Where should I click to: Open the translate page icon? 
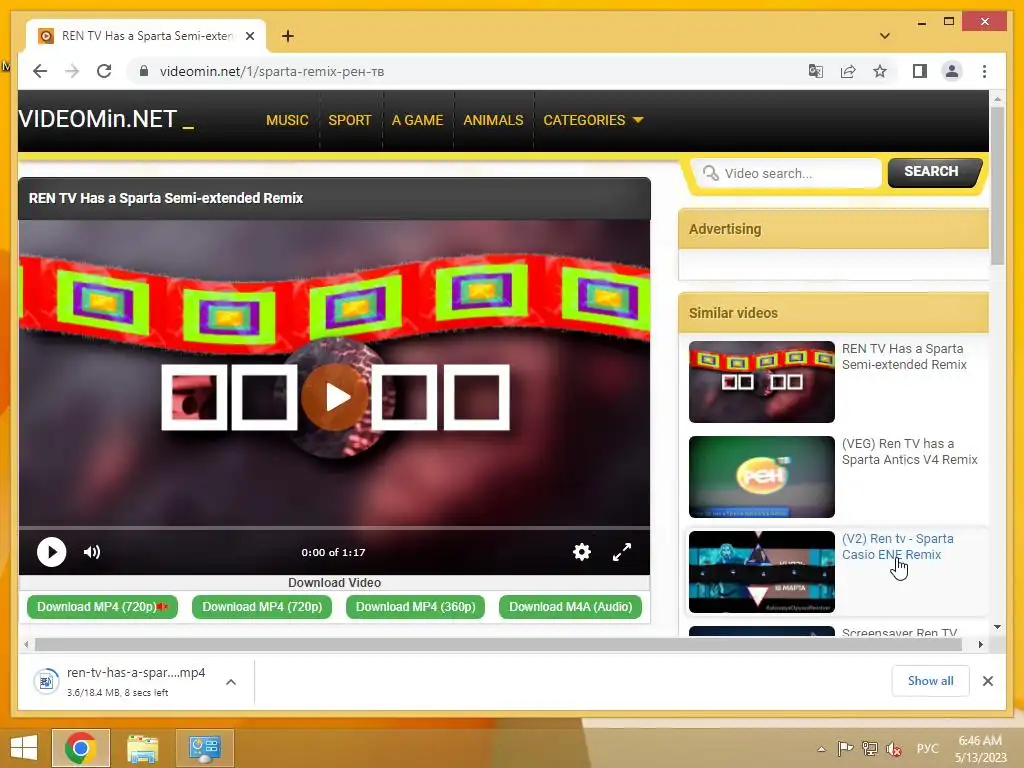click(816, 71)
